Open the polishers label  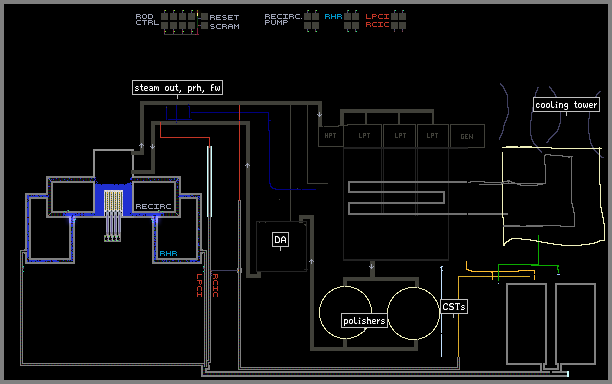click(364, 321)
